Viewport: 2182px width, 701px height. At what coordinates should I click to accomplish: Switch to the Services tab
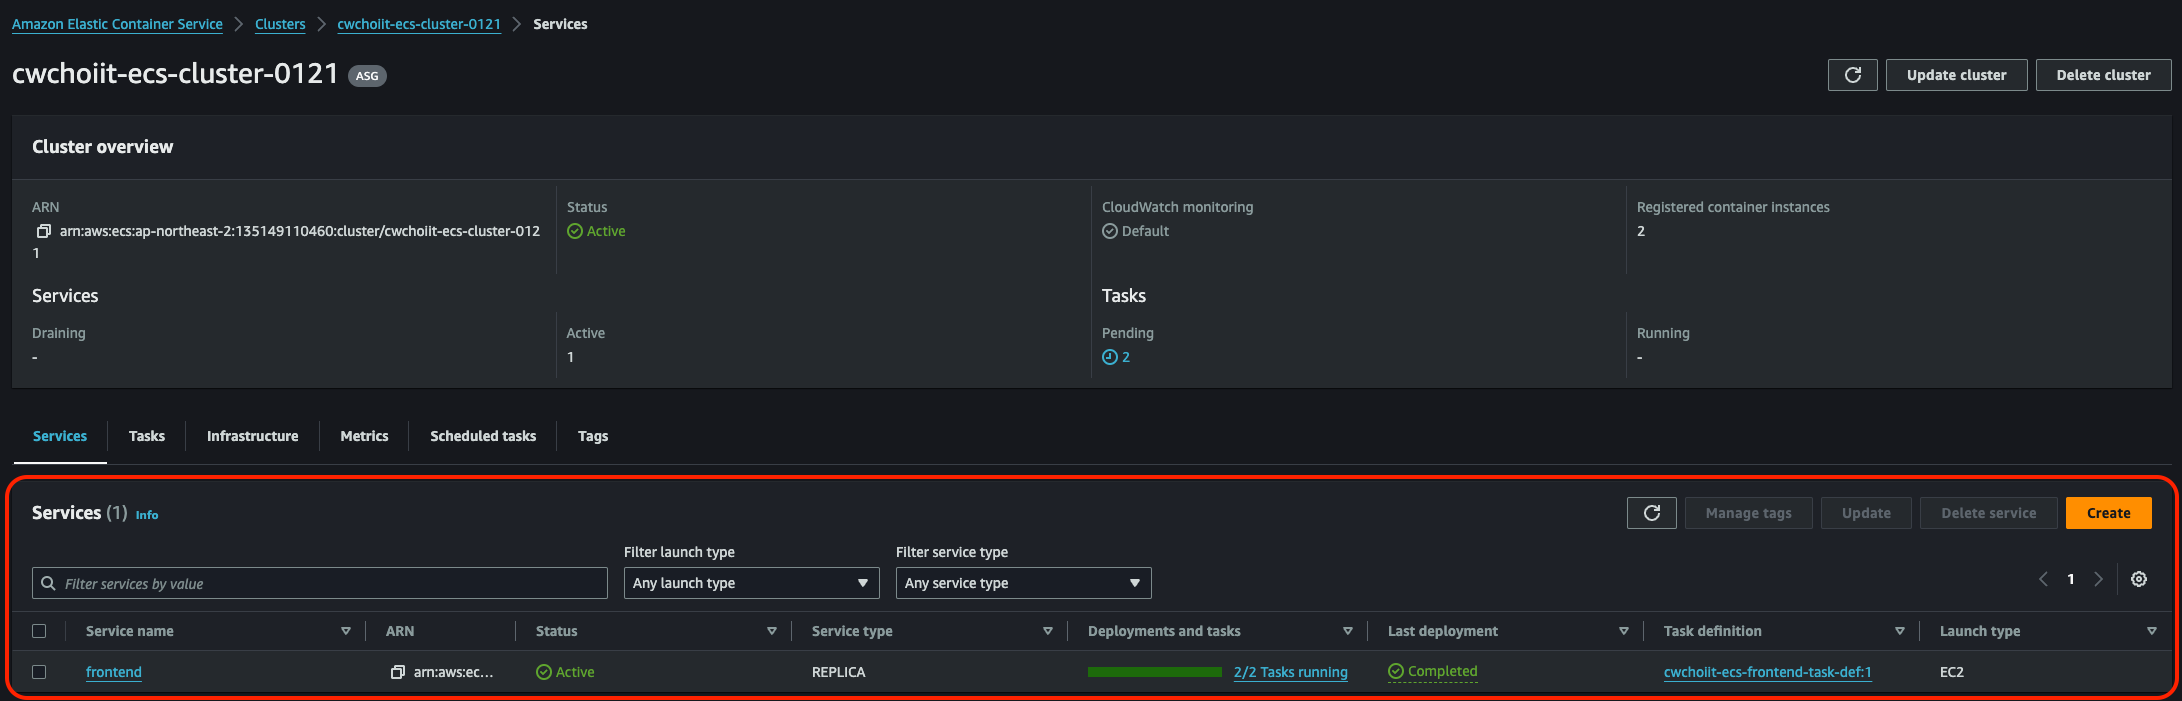tap(60, 436)
